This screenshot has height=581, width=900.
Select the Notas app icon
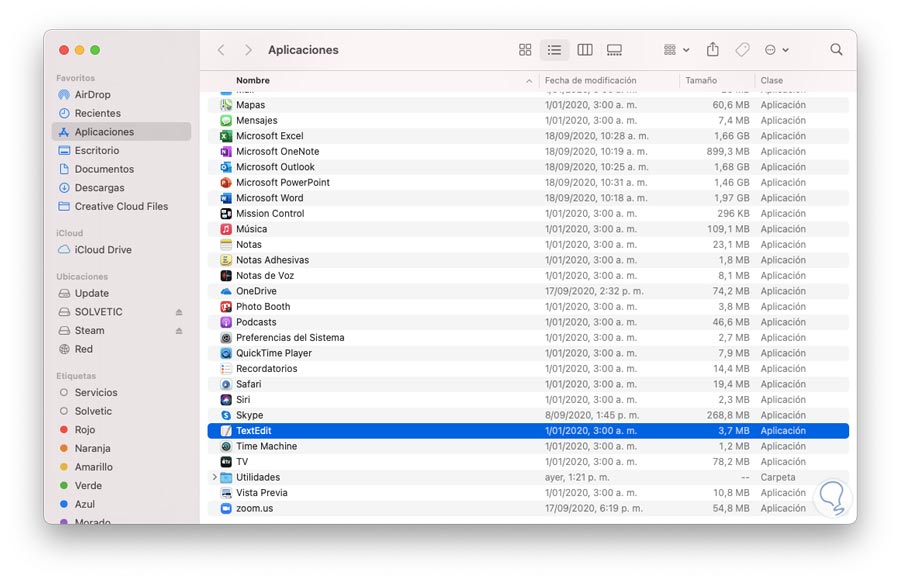coord(226,245)
